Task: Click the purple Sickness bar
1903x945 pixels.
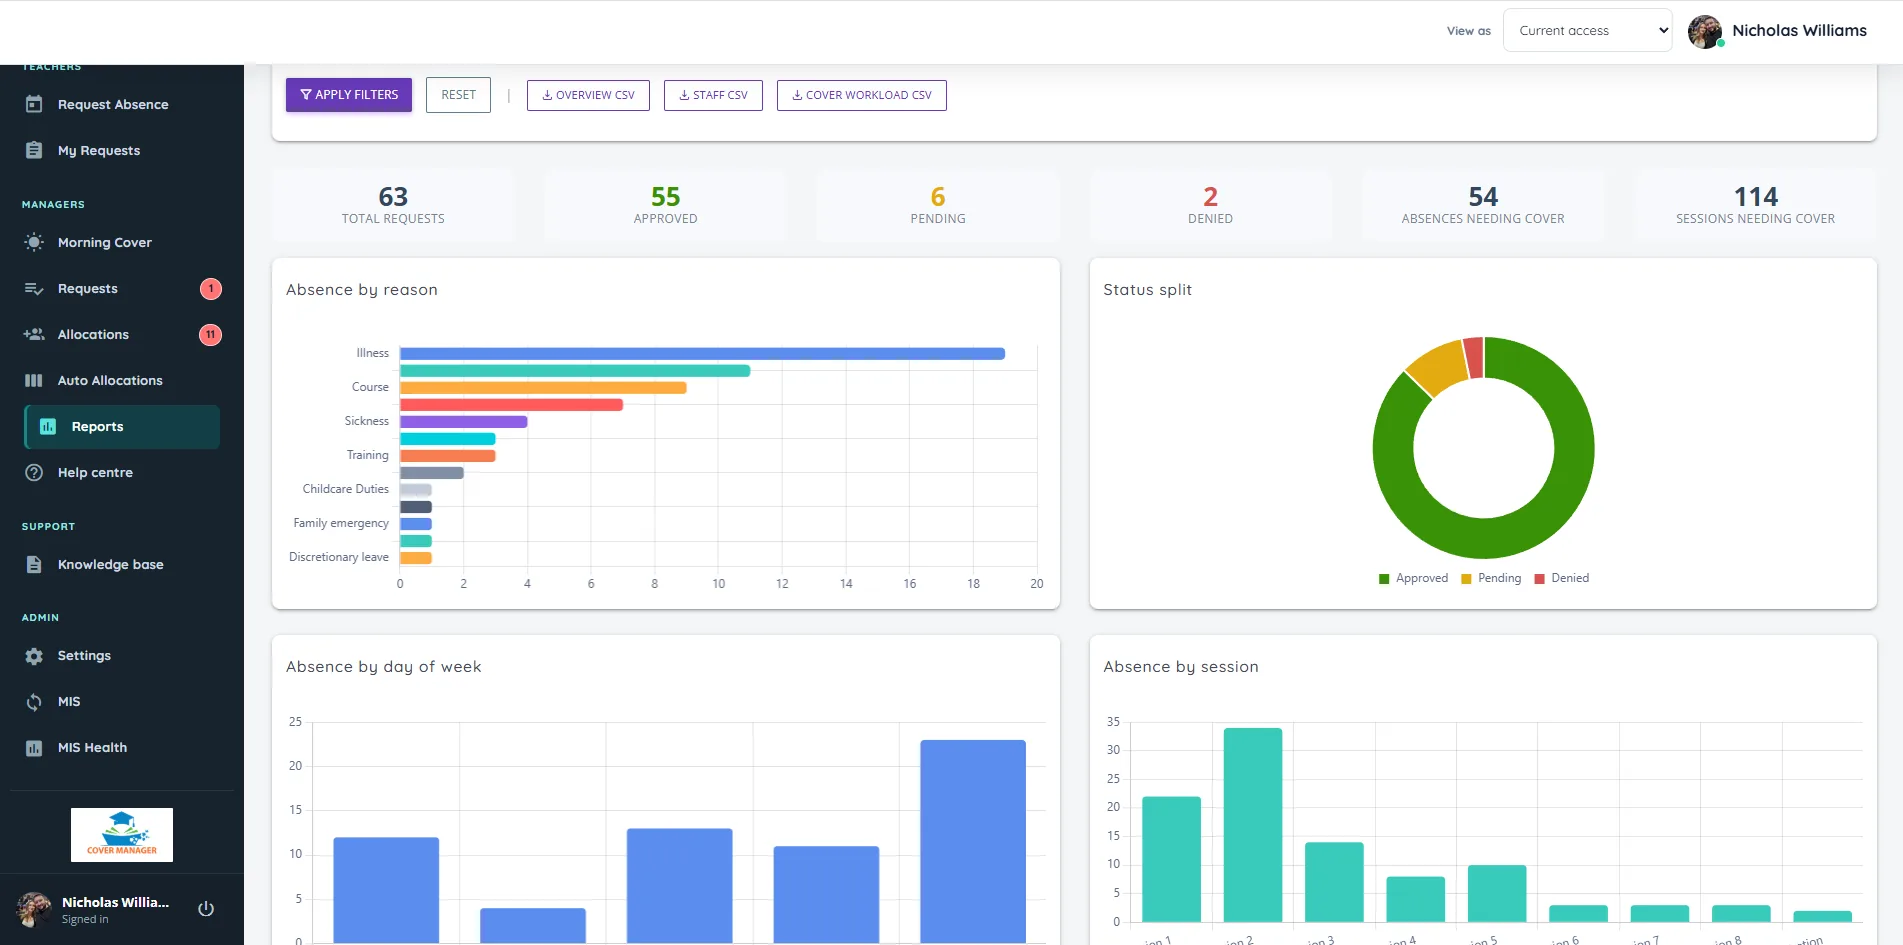Action: pyautogui.click(x=463, y=422)
